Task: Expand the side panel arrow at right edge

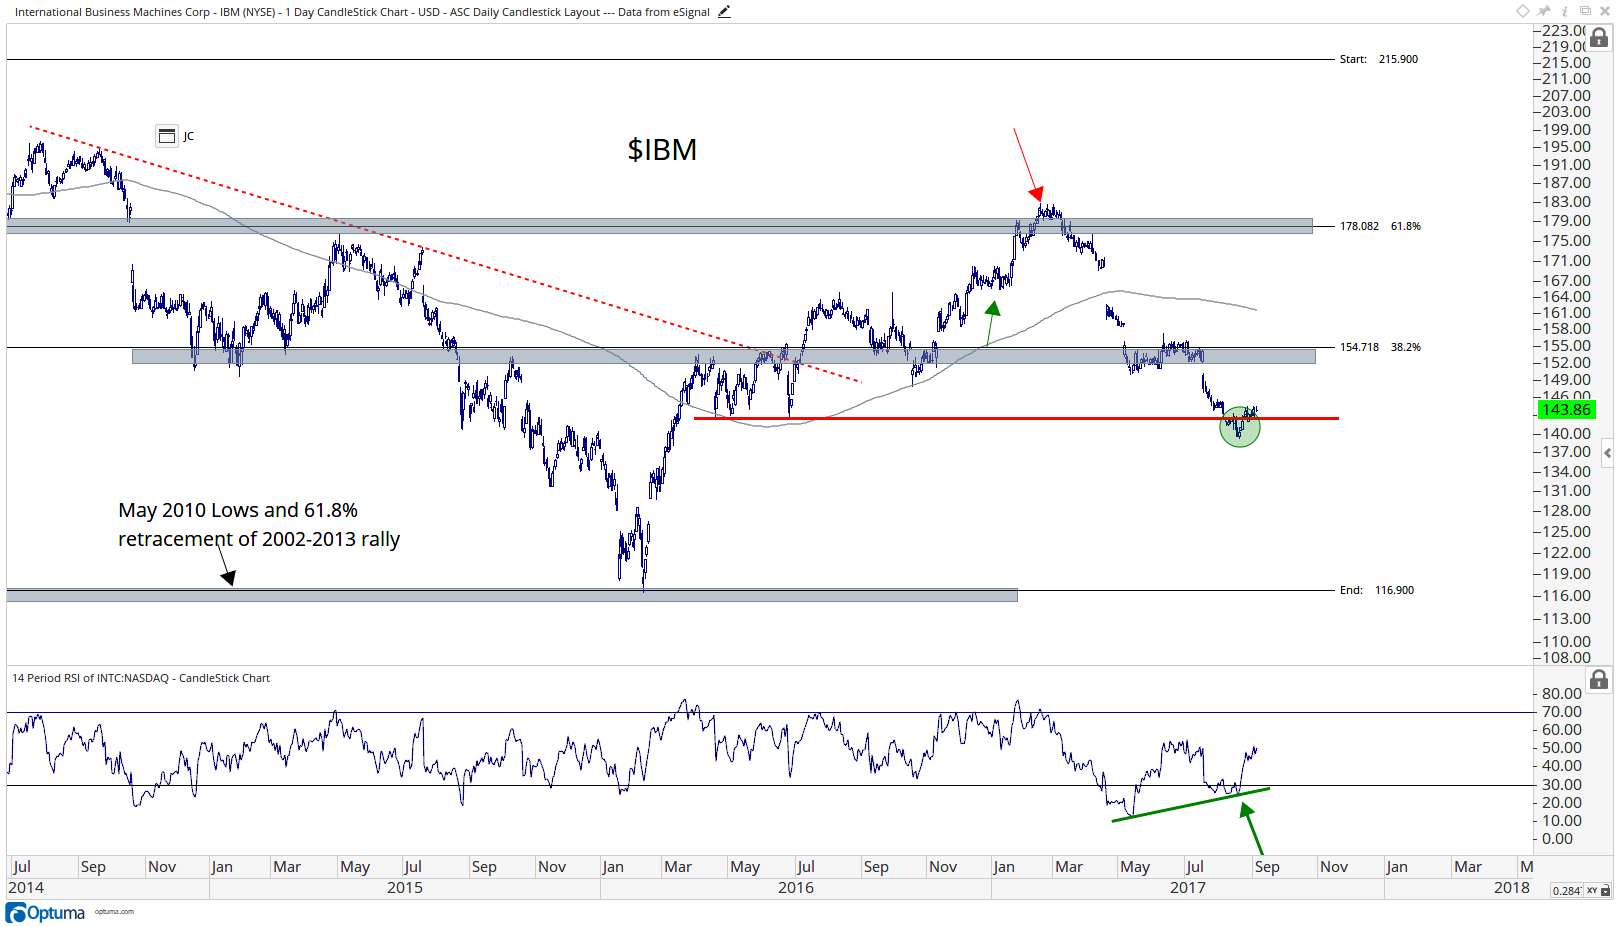Action: tap(1607, 453)
